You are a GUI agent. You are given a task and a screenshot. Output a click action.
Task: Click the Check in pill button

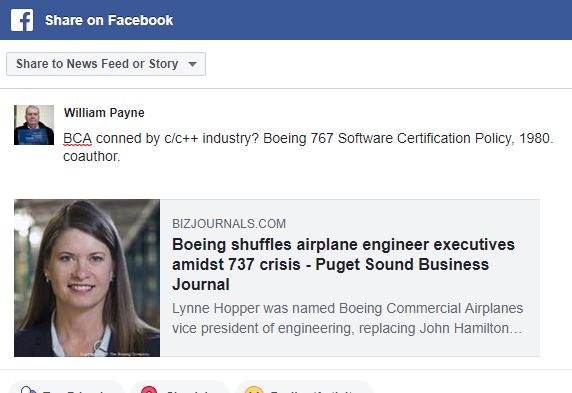pos(179,387)
